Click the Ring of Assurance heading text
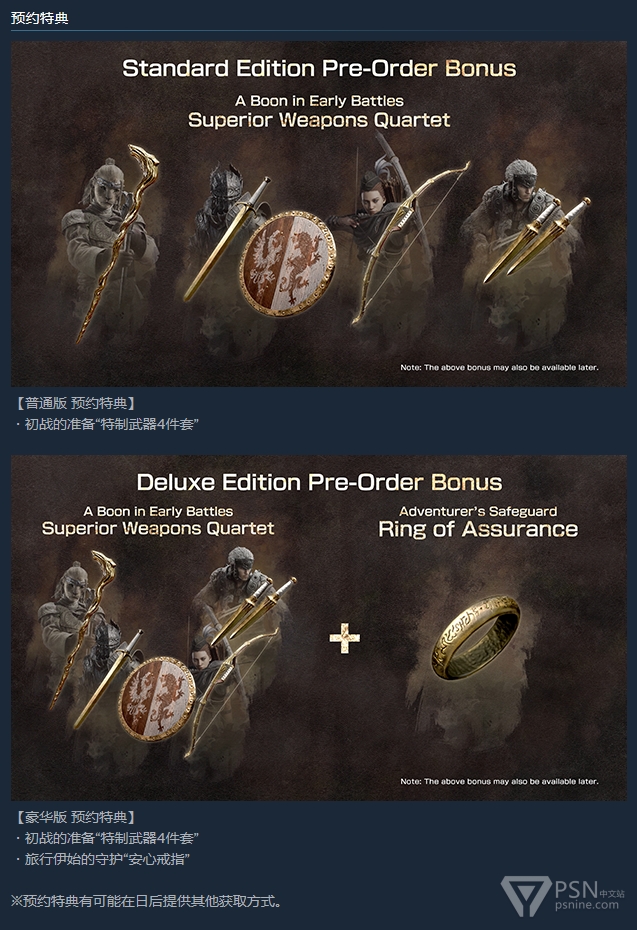Image resolution: width=637 pixels, height=930 pixels. coord(478,528)
